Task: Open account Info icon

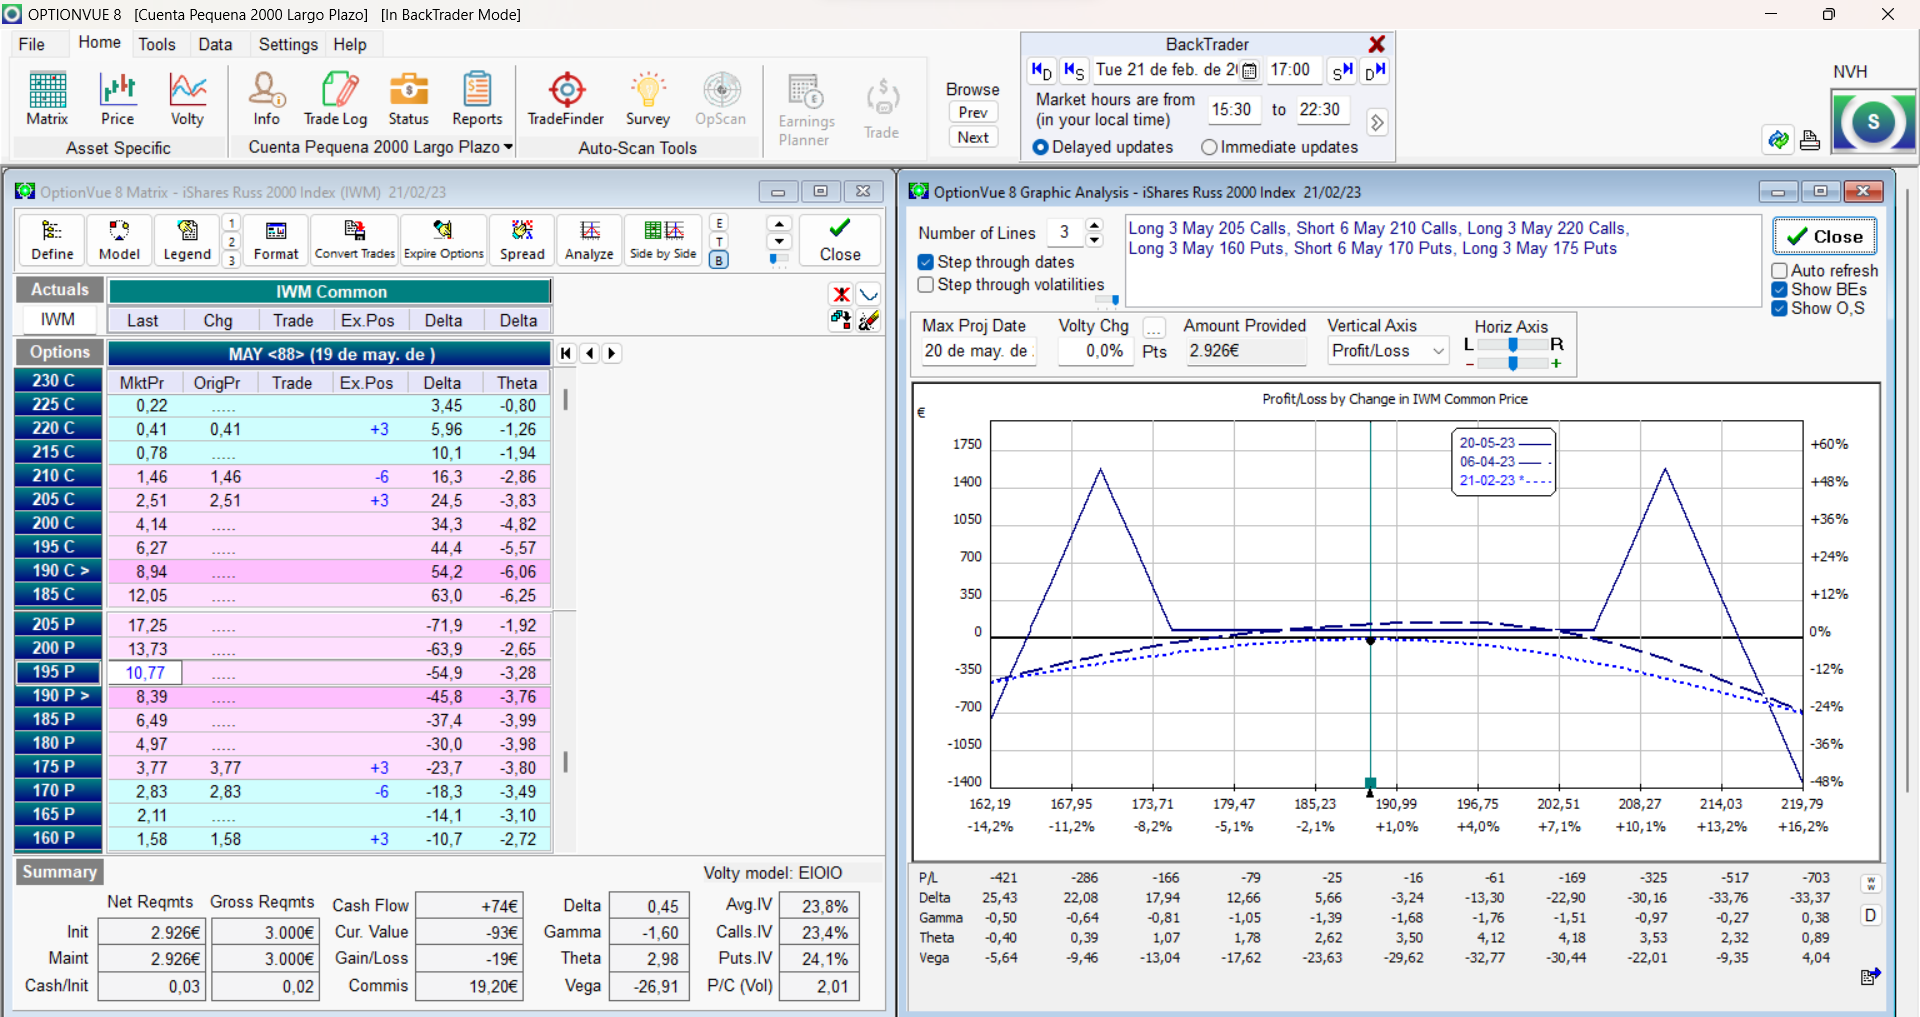Action: (266, 99)
